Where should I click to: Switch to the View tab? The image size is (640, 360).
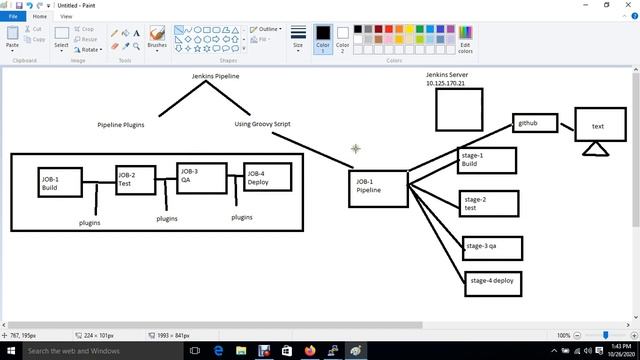pos(66,16)
